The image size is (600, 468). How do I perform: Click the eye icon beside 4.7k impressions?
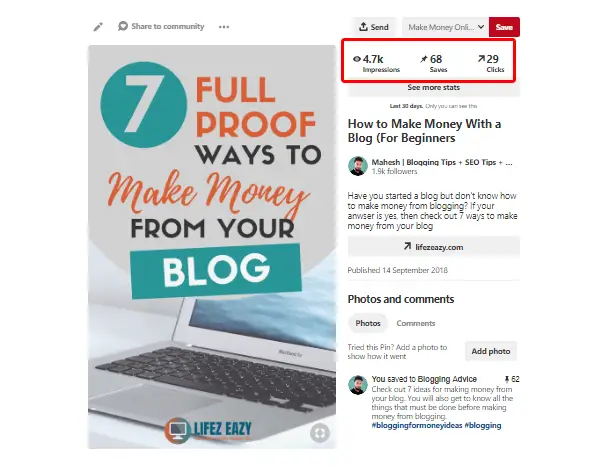coord(357,59)
